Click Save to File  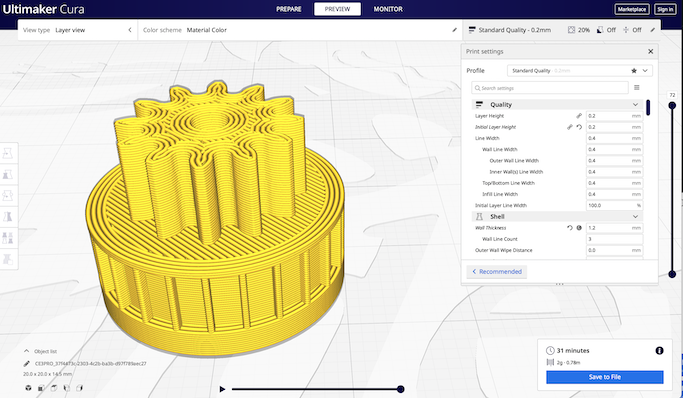(605, 377)
